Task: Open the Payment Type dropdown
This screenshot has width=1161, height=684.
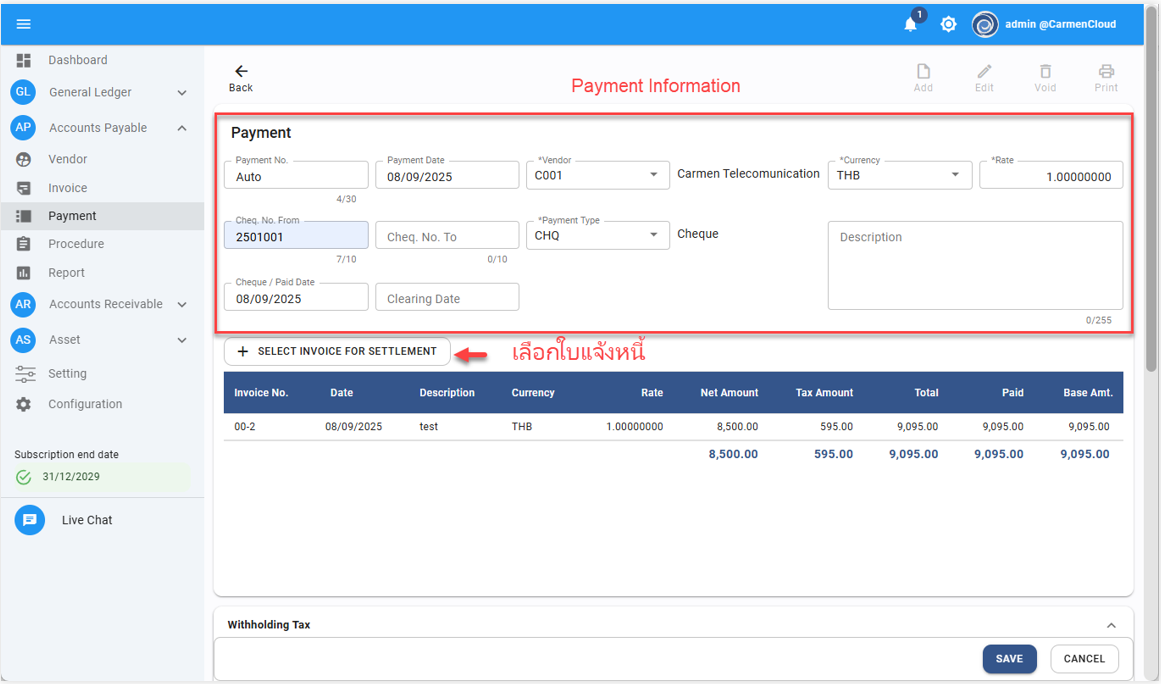Action: (x=653, y=235)
